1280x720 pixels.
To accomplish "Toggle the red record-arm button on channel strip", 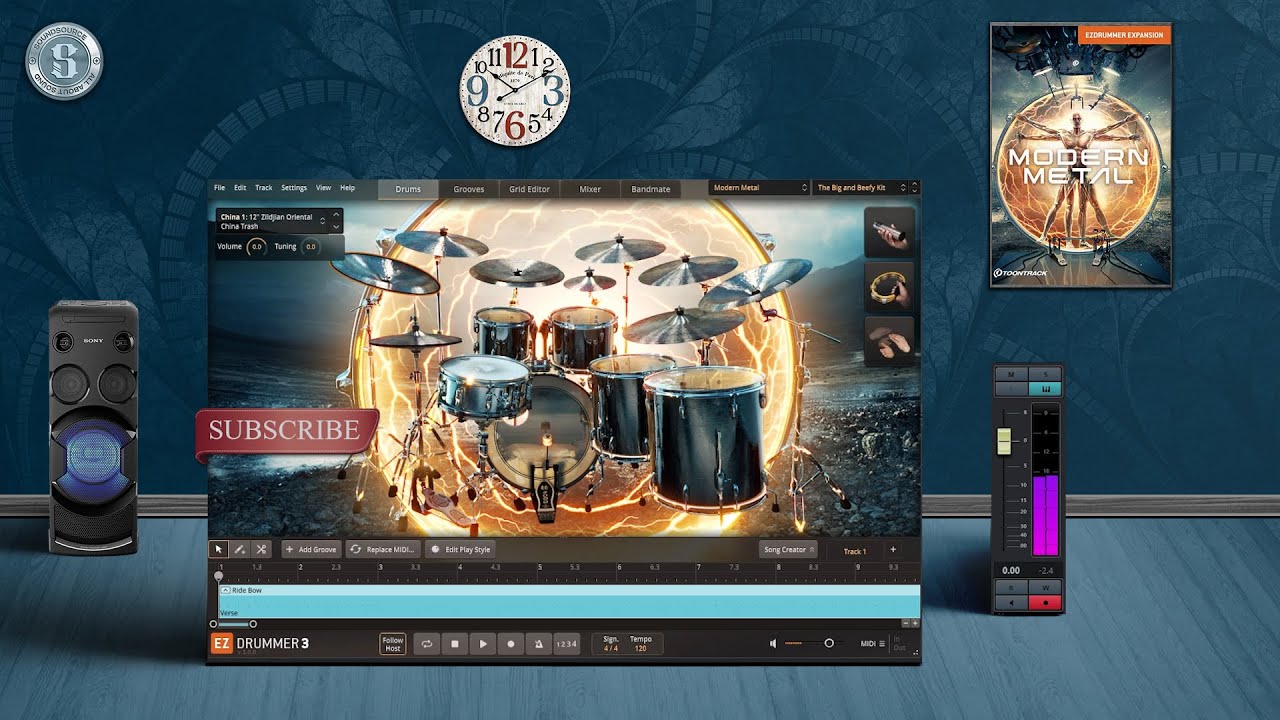I will [x=1045, y=603].
